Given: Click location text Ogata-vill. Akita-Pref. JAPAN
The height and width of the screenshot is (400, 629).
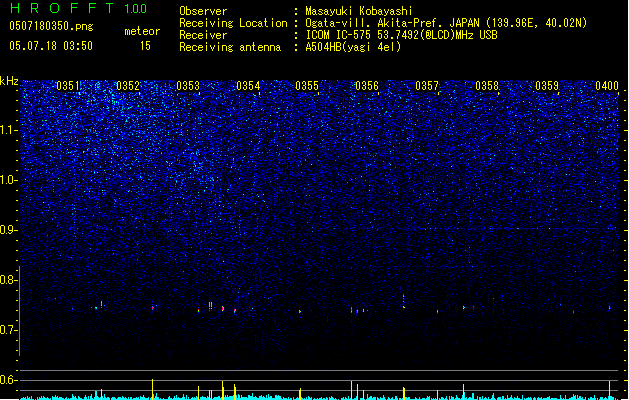Looking at the screenshot, I should pos(392,23).
